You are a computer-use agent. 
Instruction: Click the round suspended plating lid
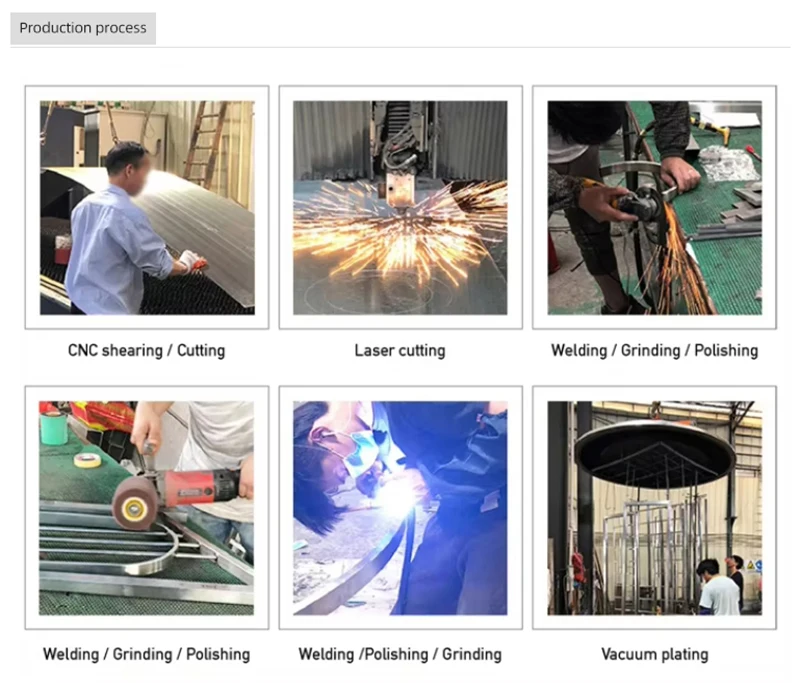click(x=655, y=451)
